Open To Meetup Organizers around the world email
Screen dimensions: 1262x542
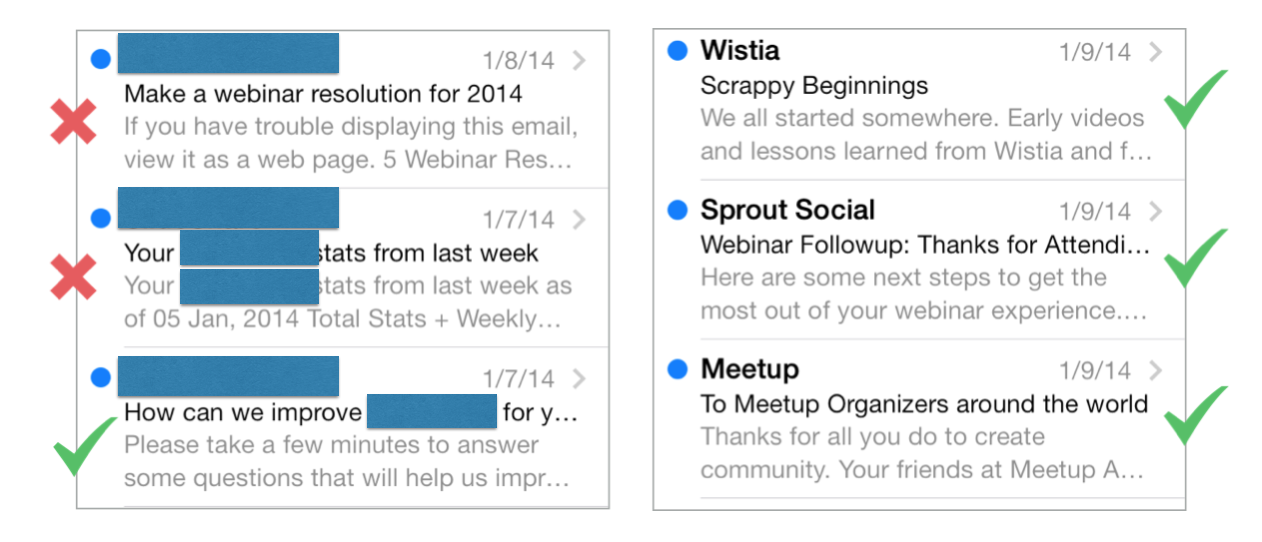(x=924, y=404)
